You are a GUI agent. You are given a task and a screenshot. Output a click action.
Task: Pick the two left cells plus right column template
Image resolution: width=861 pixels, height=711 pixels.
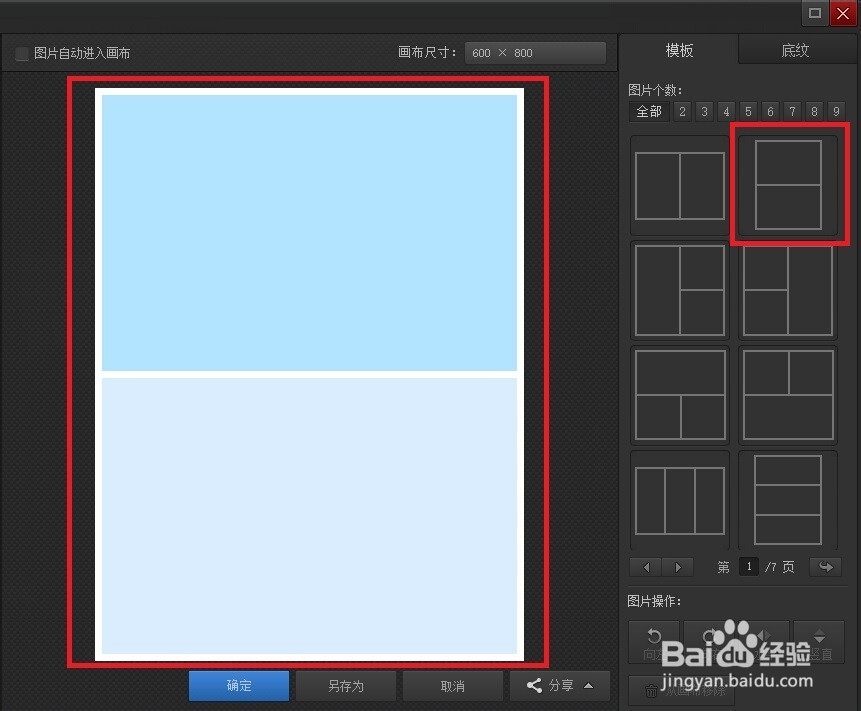[x=789, y=291]
